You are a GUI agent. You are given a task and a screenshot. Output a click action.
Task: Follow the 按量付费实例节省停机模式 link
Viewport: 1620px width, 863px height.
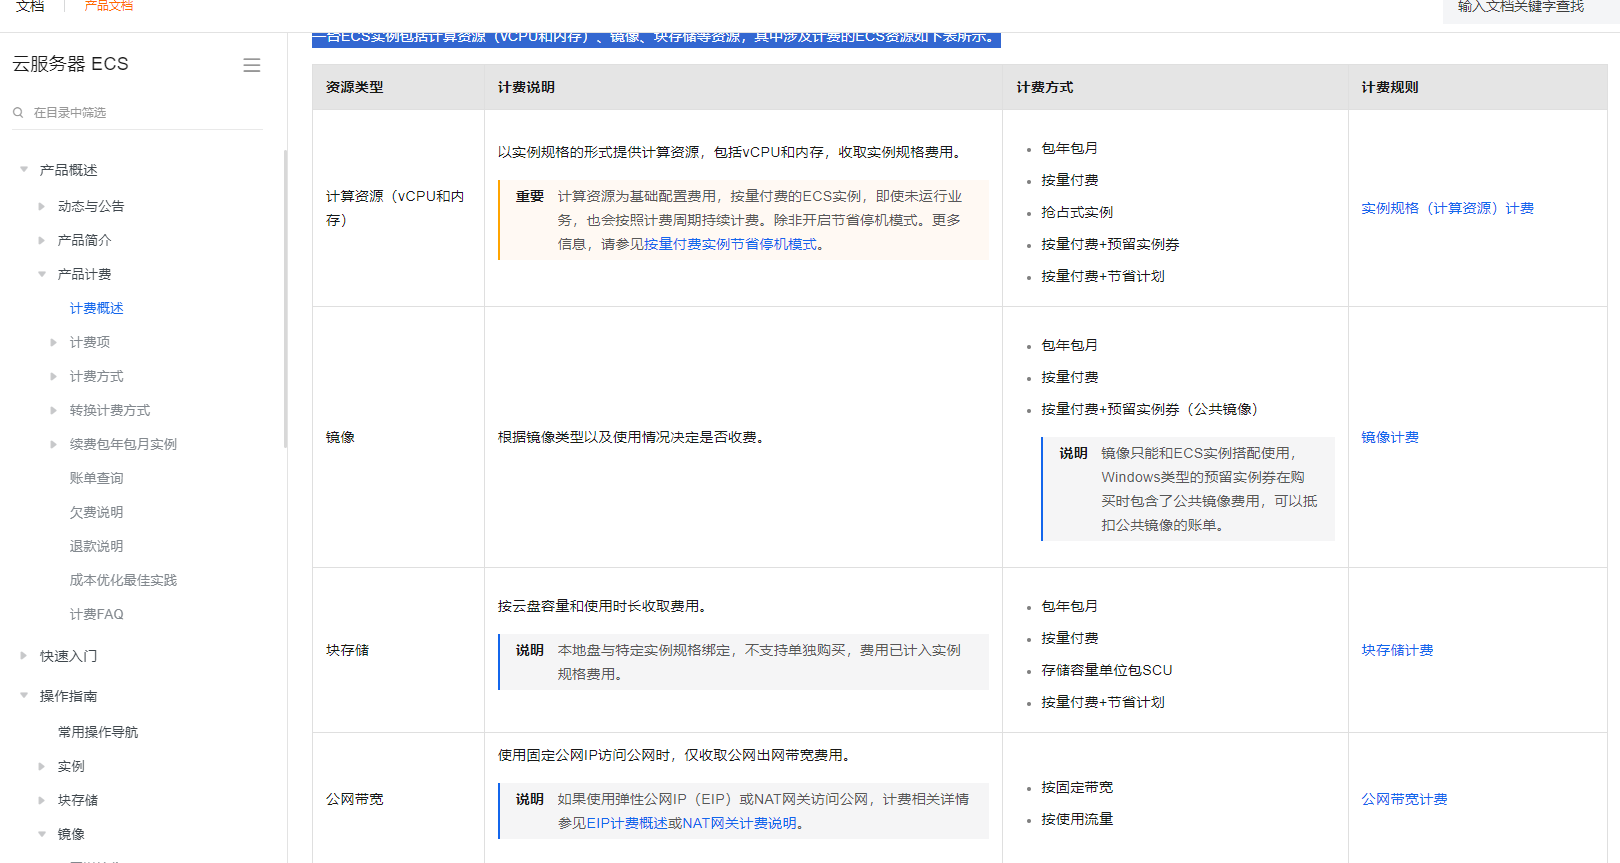click(730, 244)
